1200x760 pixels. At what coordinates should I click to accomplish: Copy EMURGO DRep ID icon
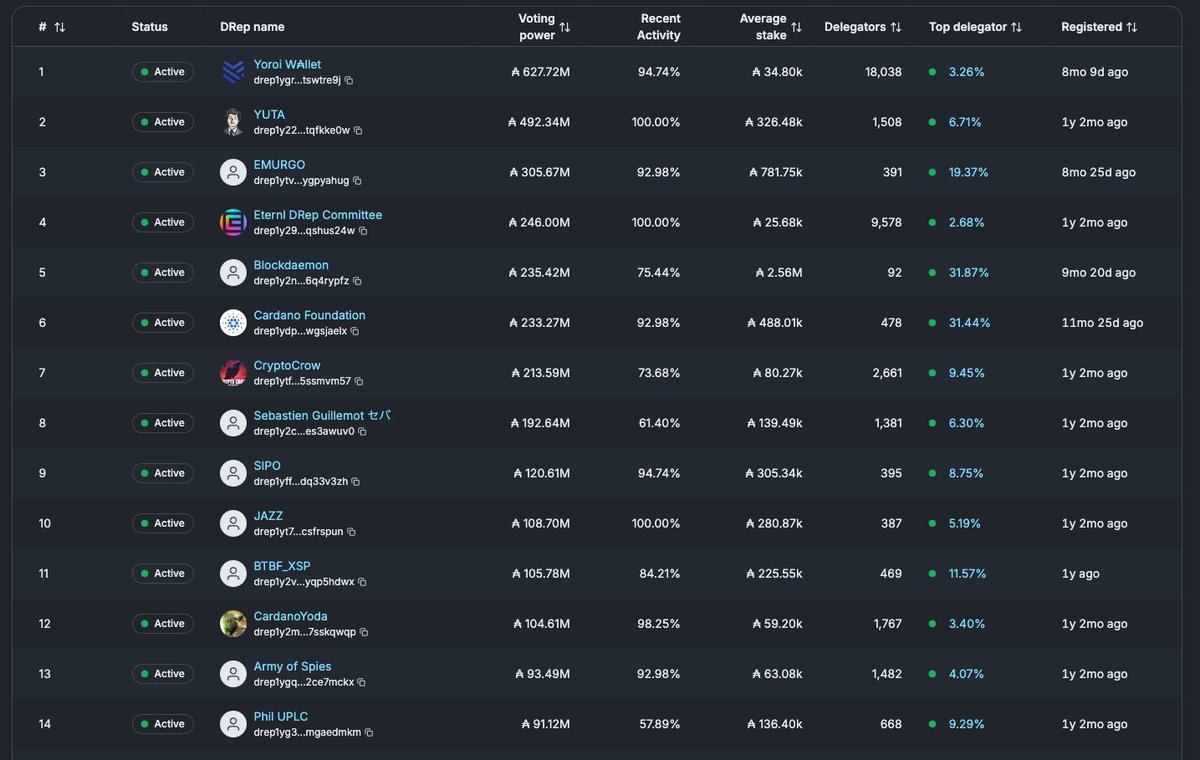pos(357,181)
